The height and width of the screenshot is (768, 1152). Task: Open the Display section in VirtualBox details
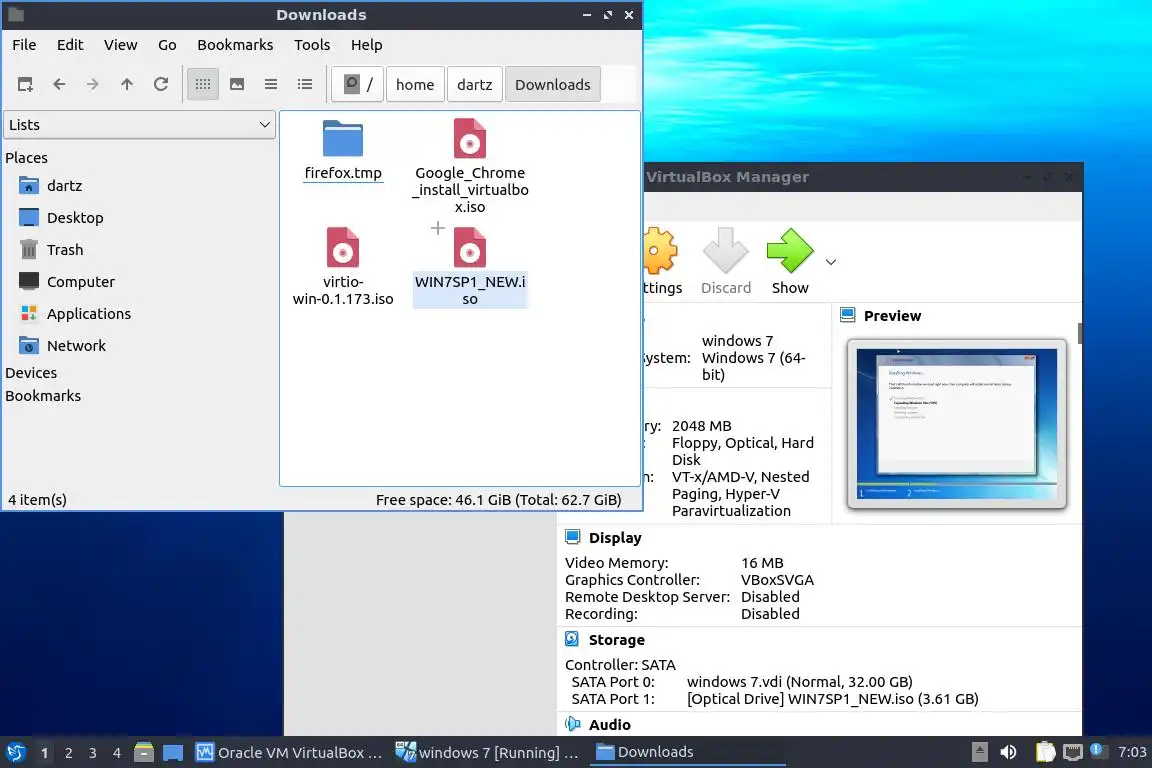coord(615,538)
